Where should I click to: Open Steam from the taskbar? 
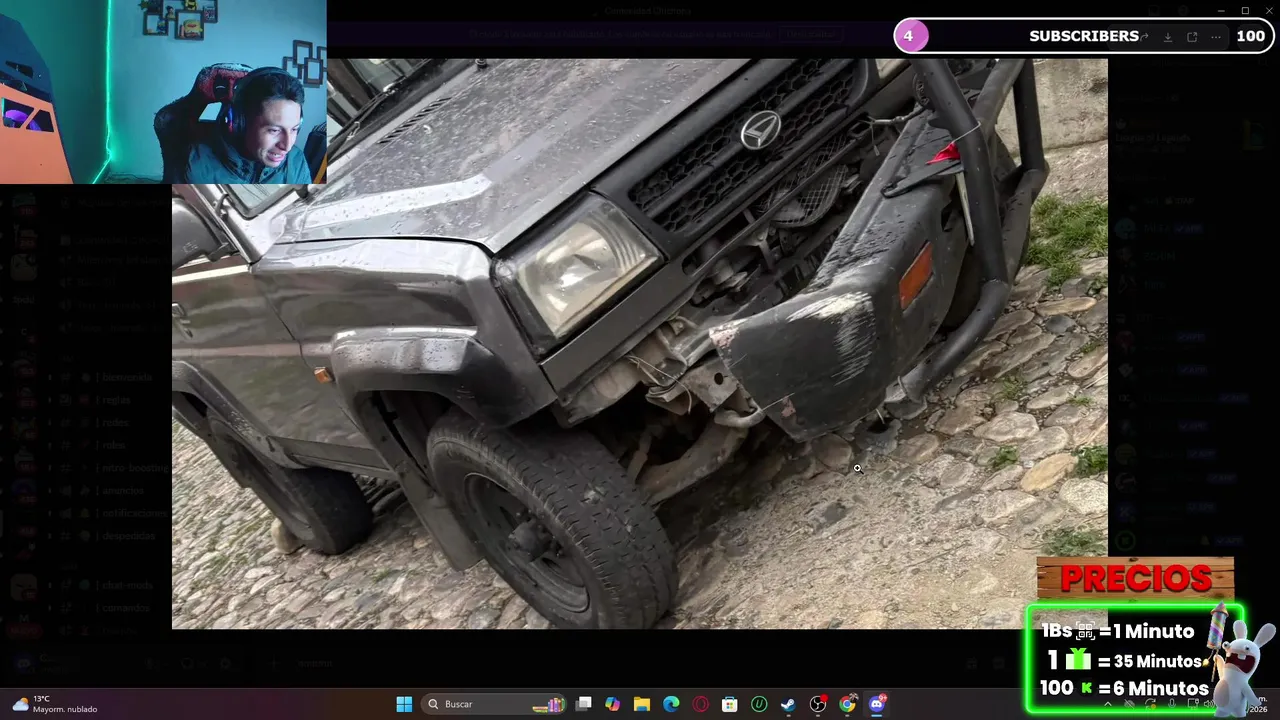pyautogui.click(x=788, y=704)
